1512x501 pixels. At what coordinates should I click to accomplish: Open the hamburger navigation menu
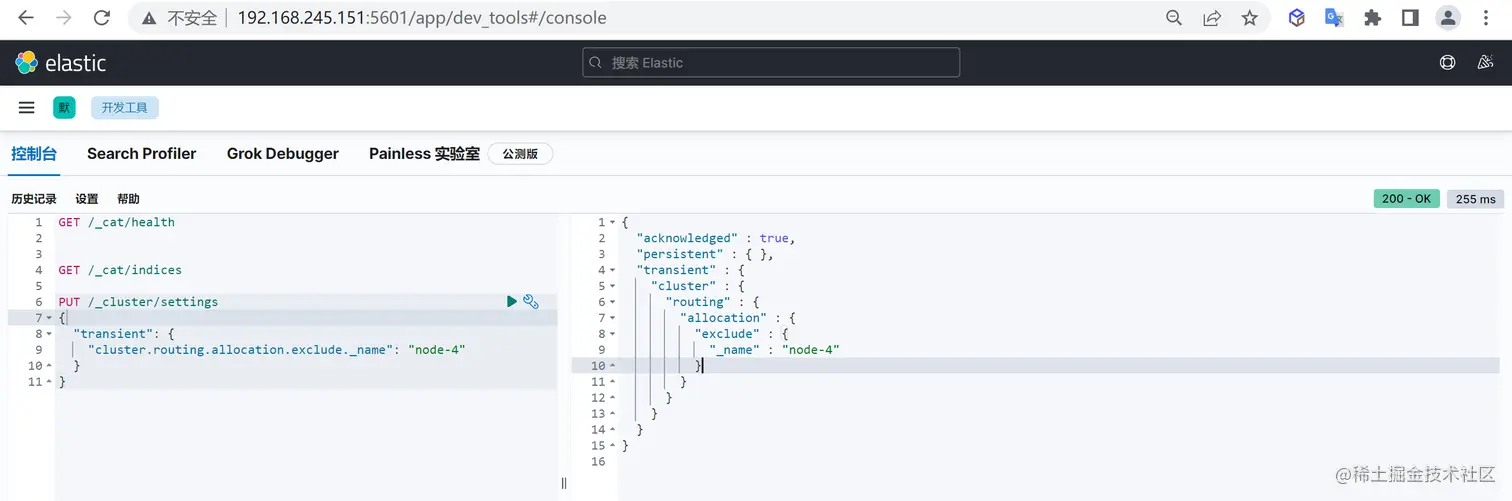pyautogui.click(x=27, y=108)
